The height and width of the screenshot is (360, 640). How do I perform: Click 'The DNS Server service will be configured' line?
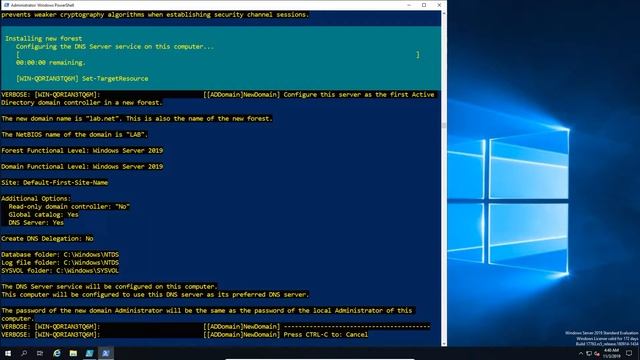(x=109, y=287)
